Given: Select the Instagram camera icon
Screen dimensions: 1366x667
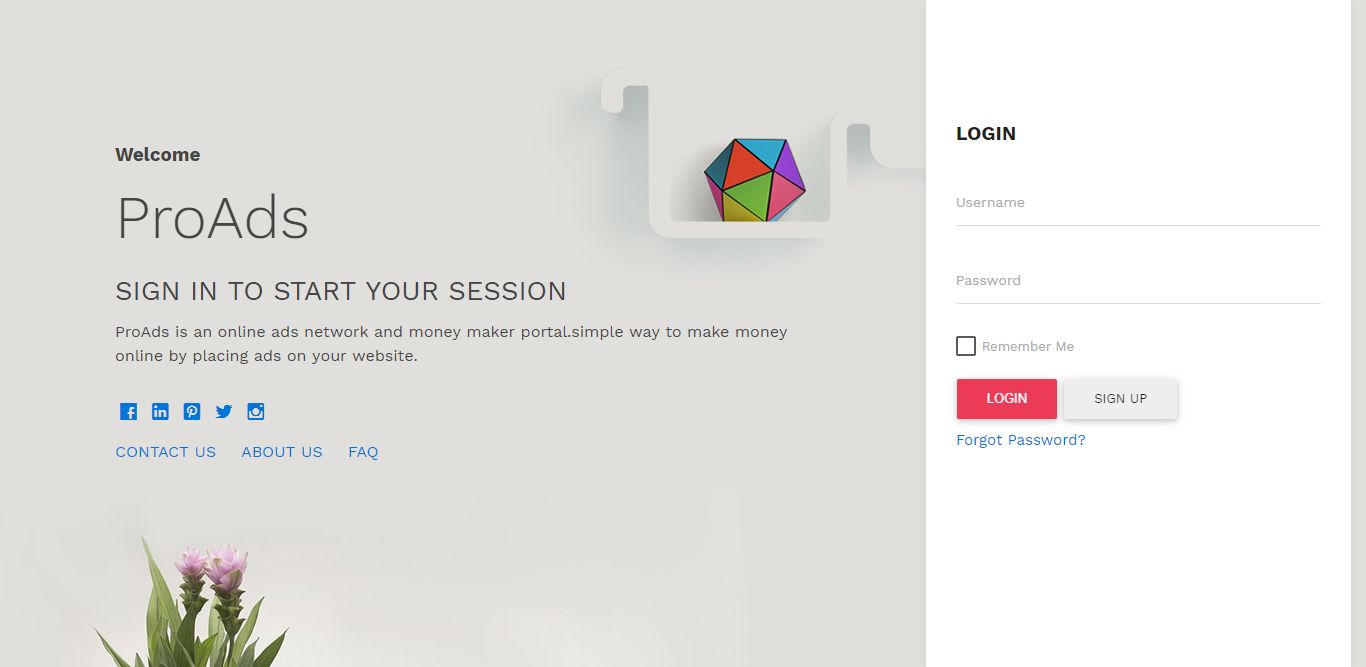Looking at the screenshot, I should point(256,412).
